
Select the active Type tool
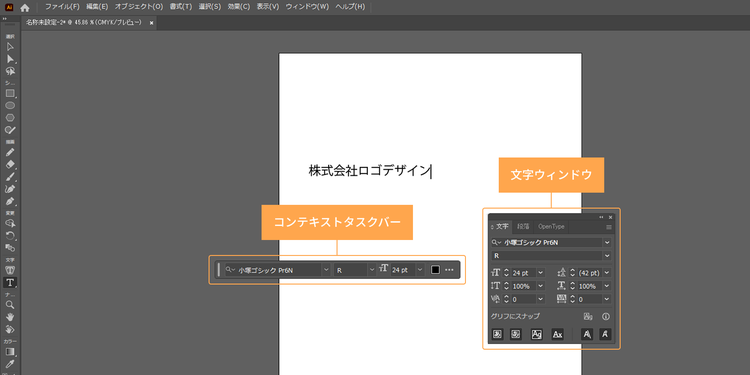coord(10,283)
